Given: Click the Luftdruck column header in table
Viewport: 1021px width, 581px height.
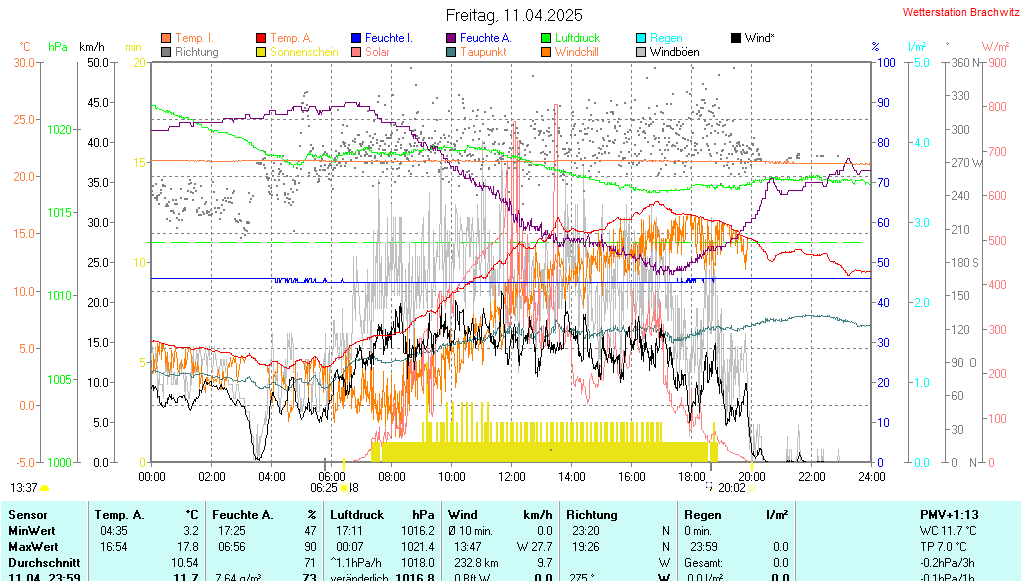Looking at the screenshot, I should click(x=357, y=514).
